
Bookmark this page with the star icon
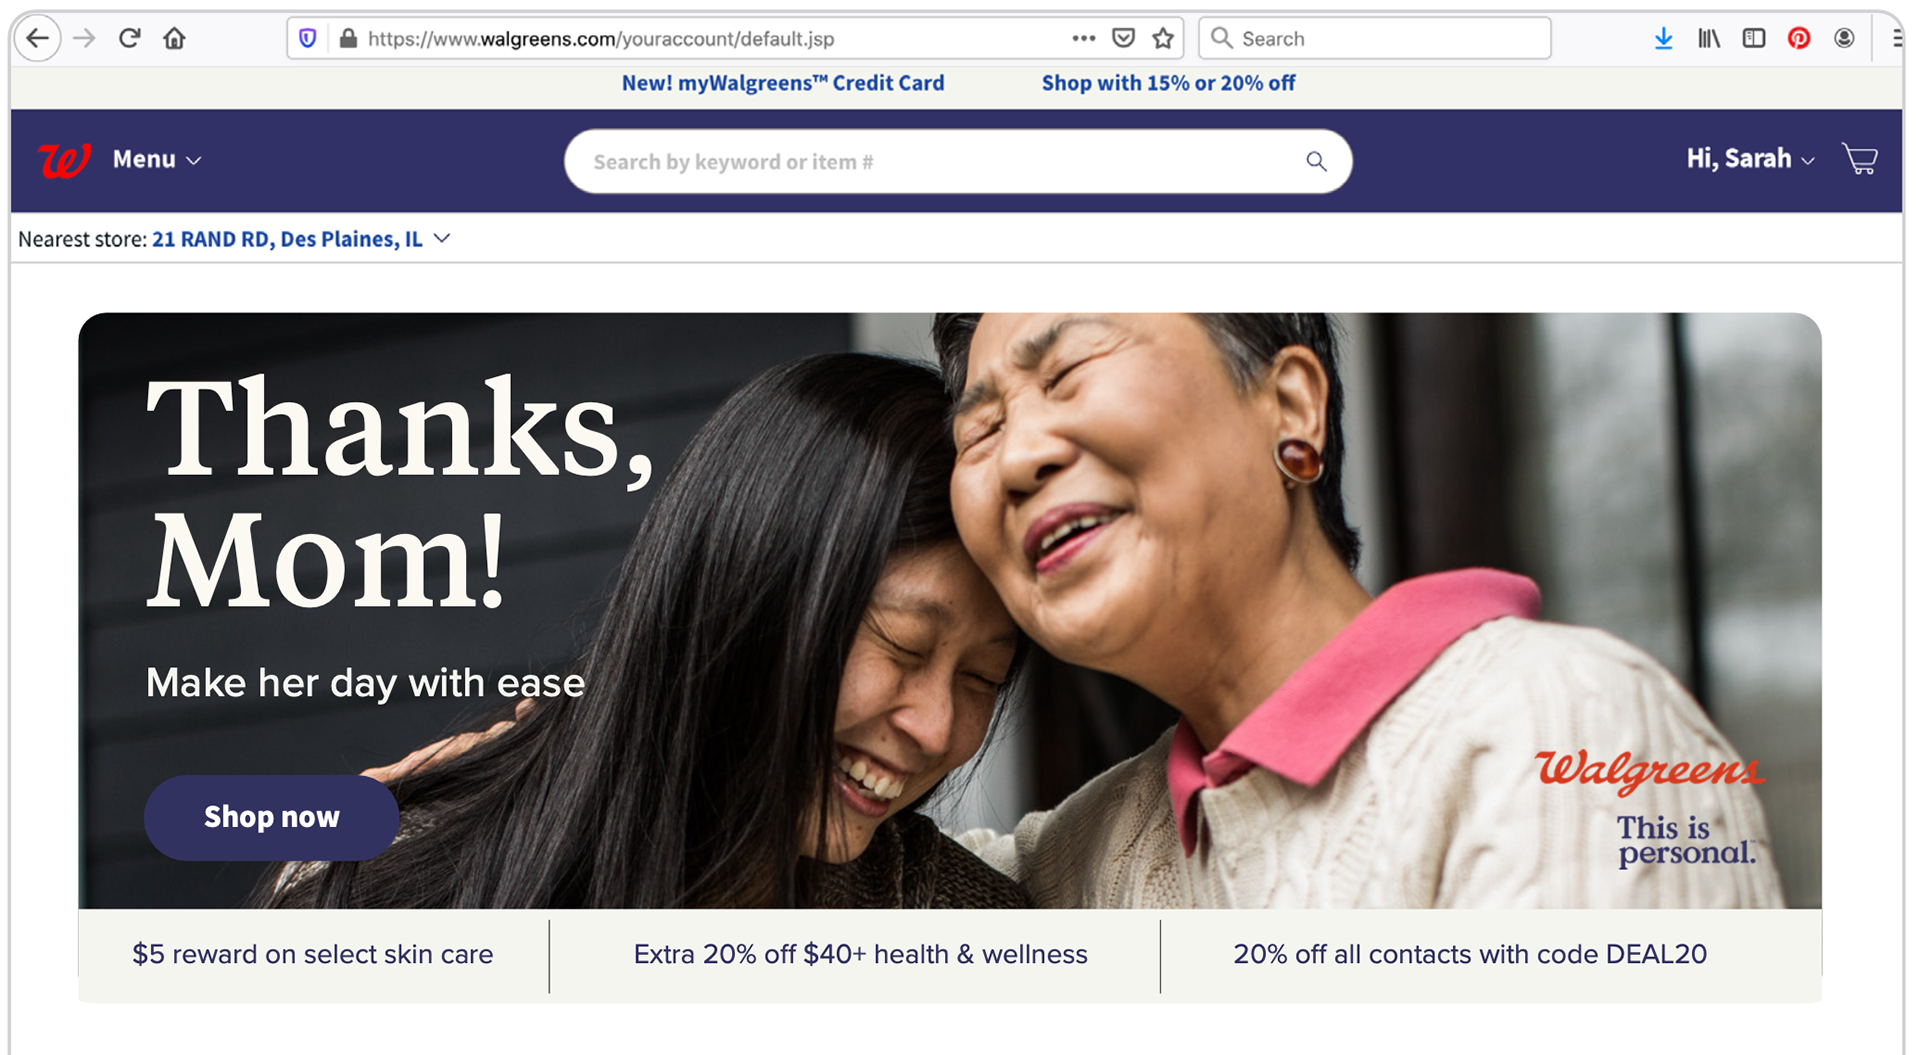click(x=1162, y=39)
